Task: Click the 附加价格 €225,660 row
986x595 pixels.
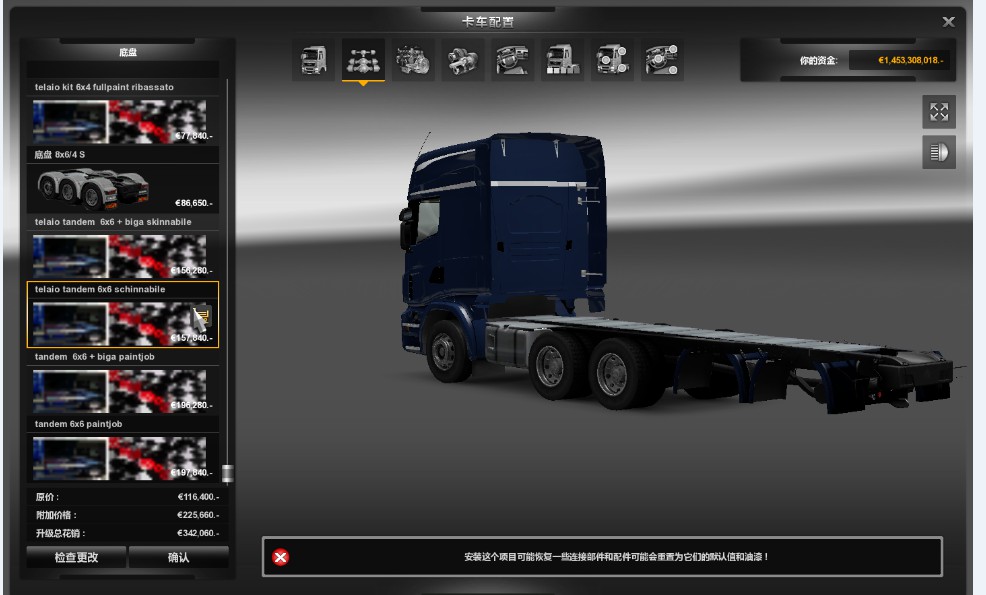Action: (128, 515)
